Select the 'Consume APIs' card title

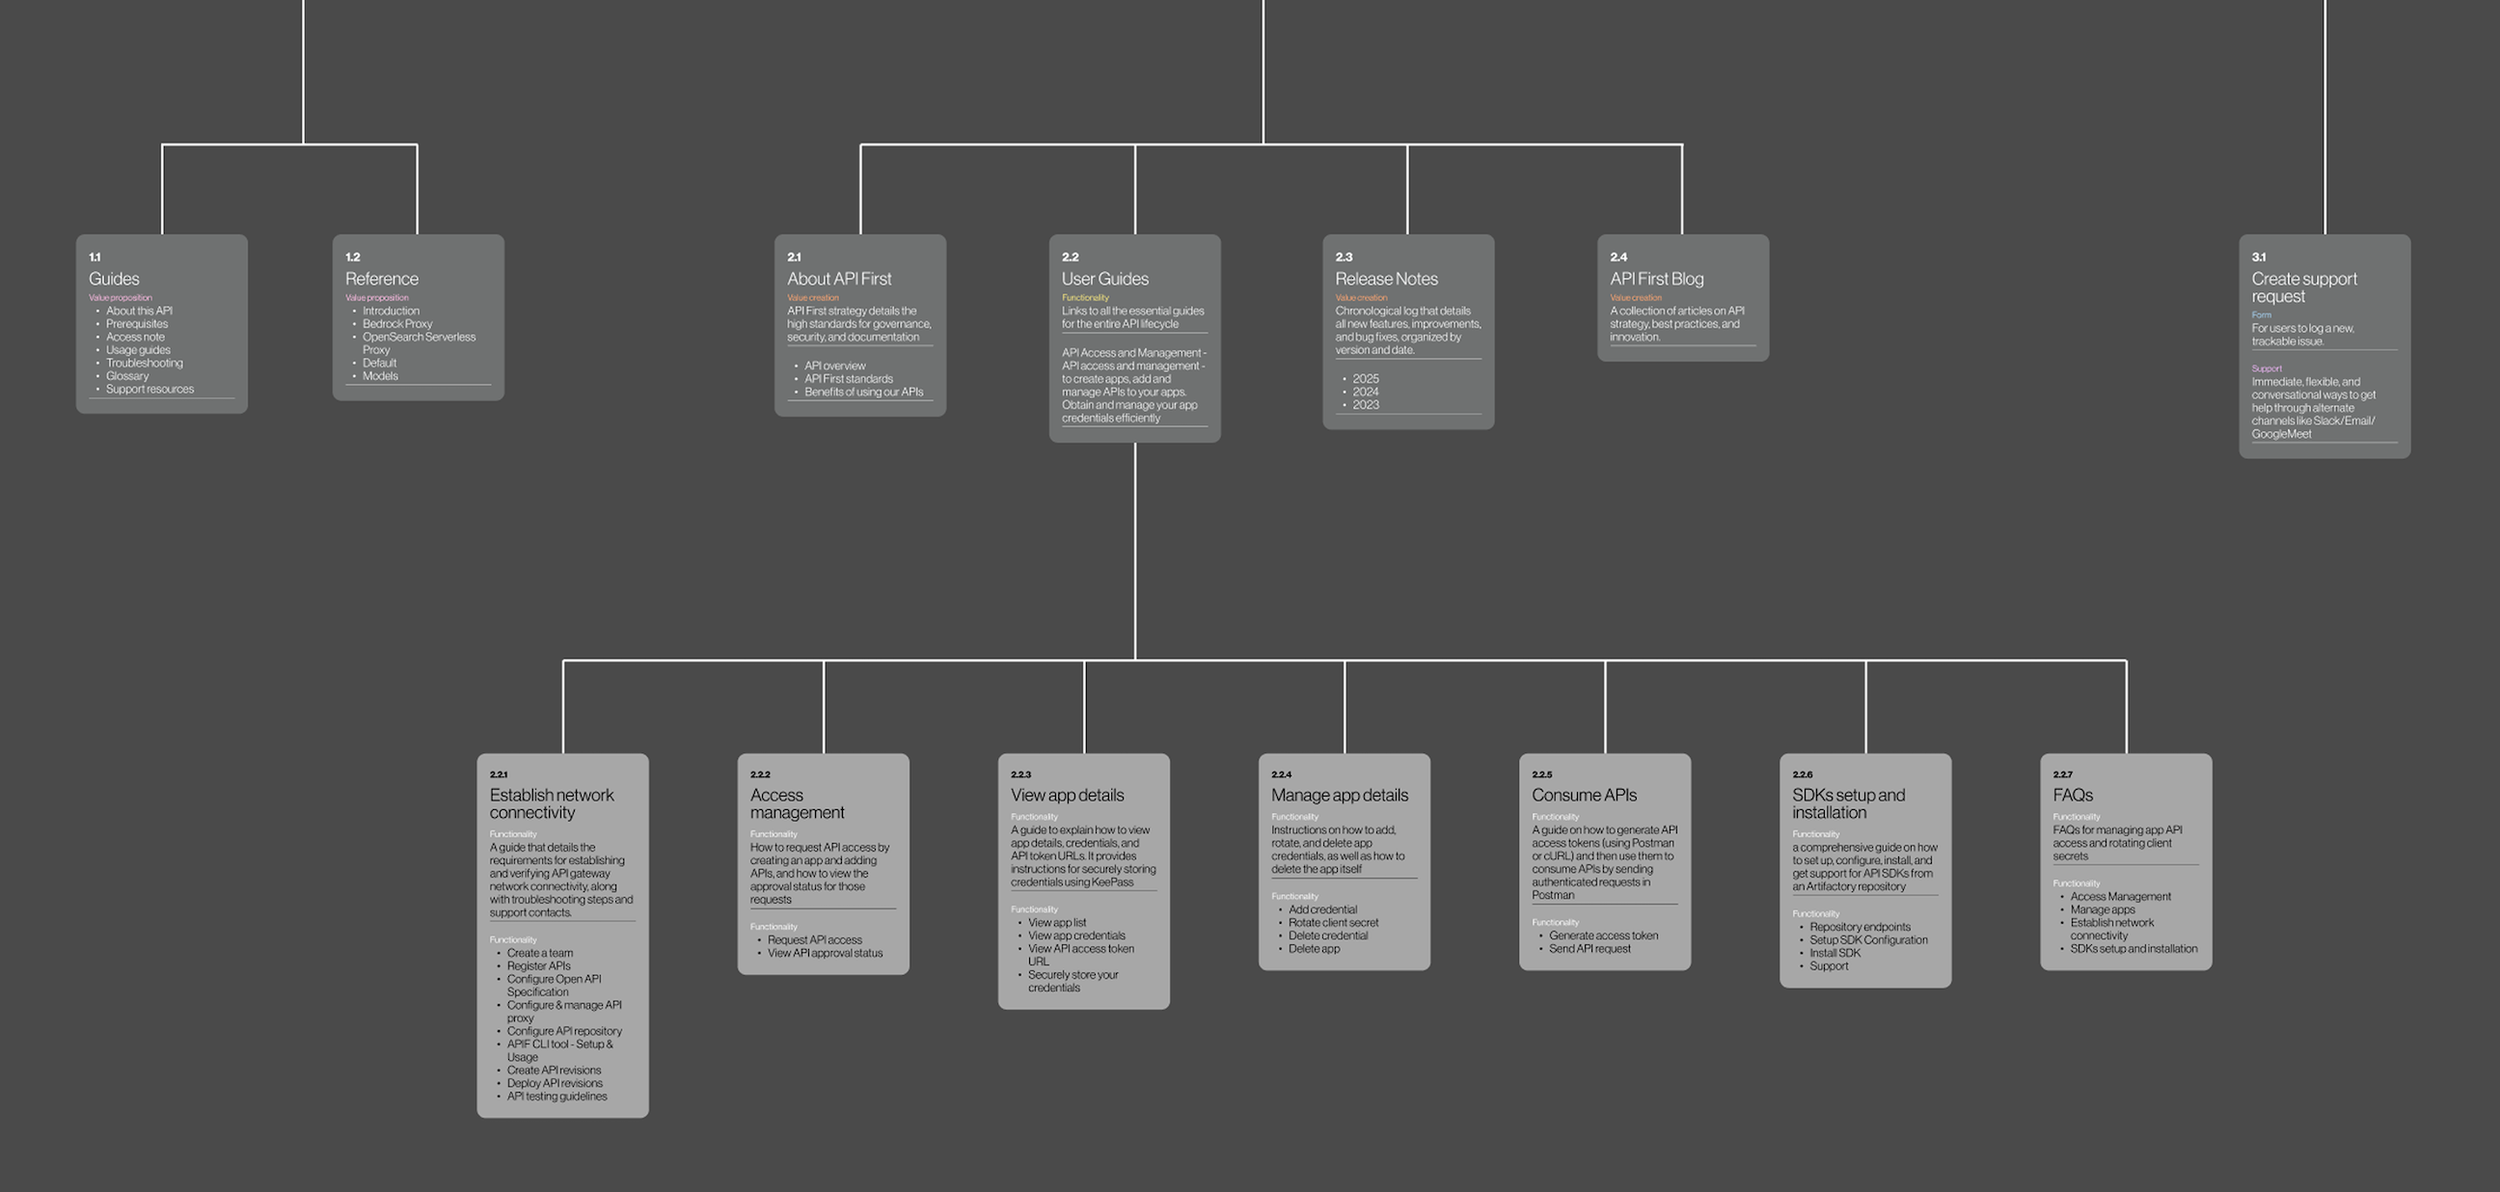tap(1584, 795)
